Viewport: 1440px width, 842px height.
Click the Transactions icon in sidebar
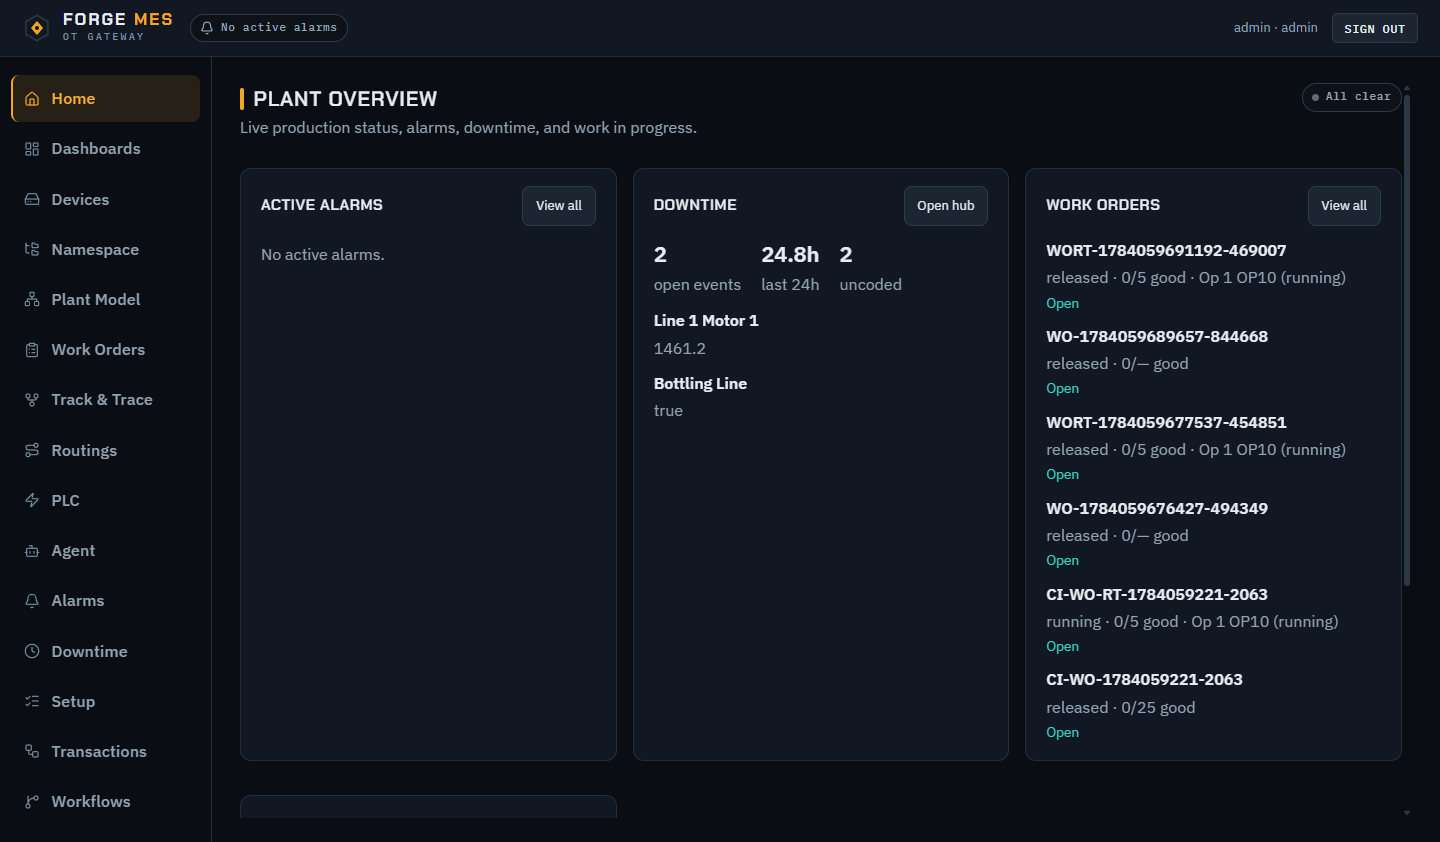[32, 752]
